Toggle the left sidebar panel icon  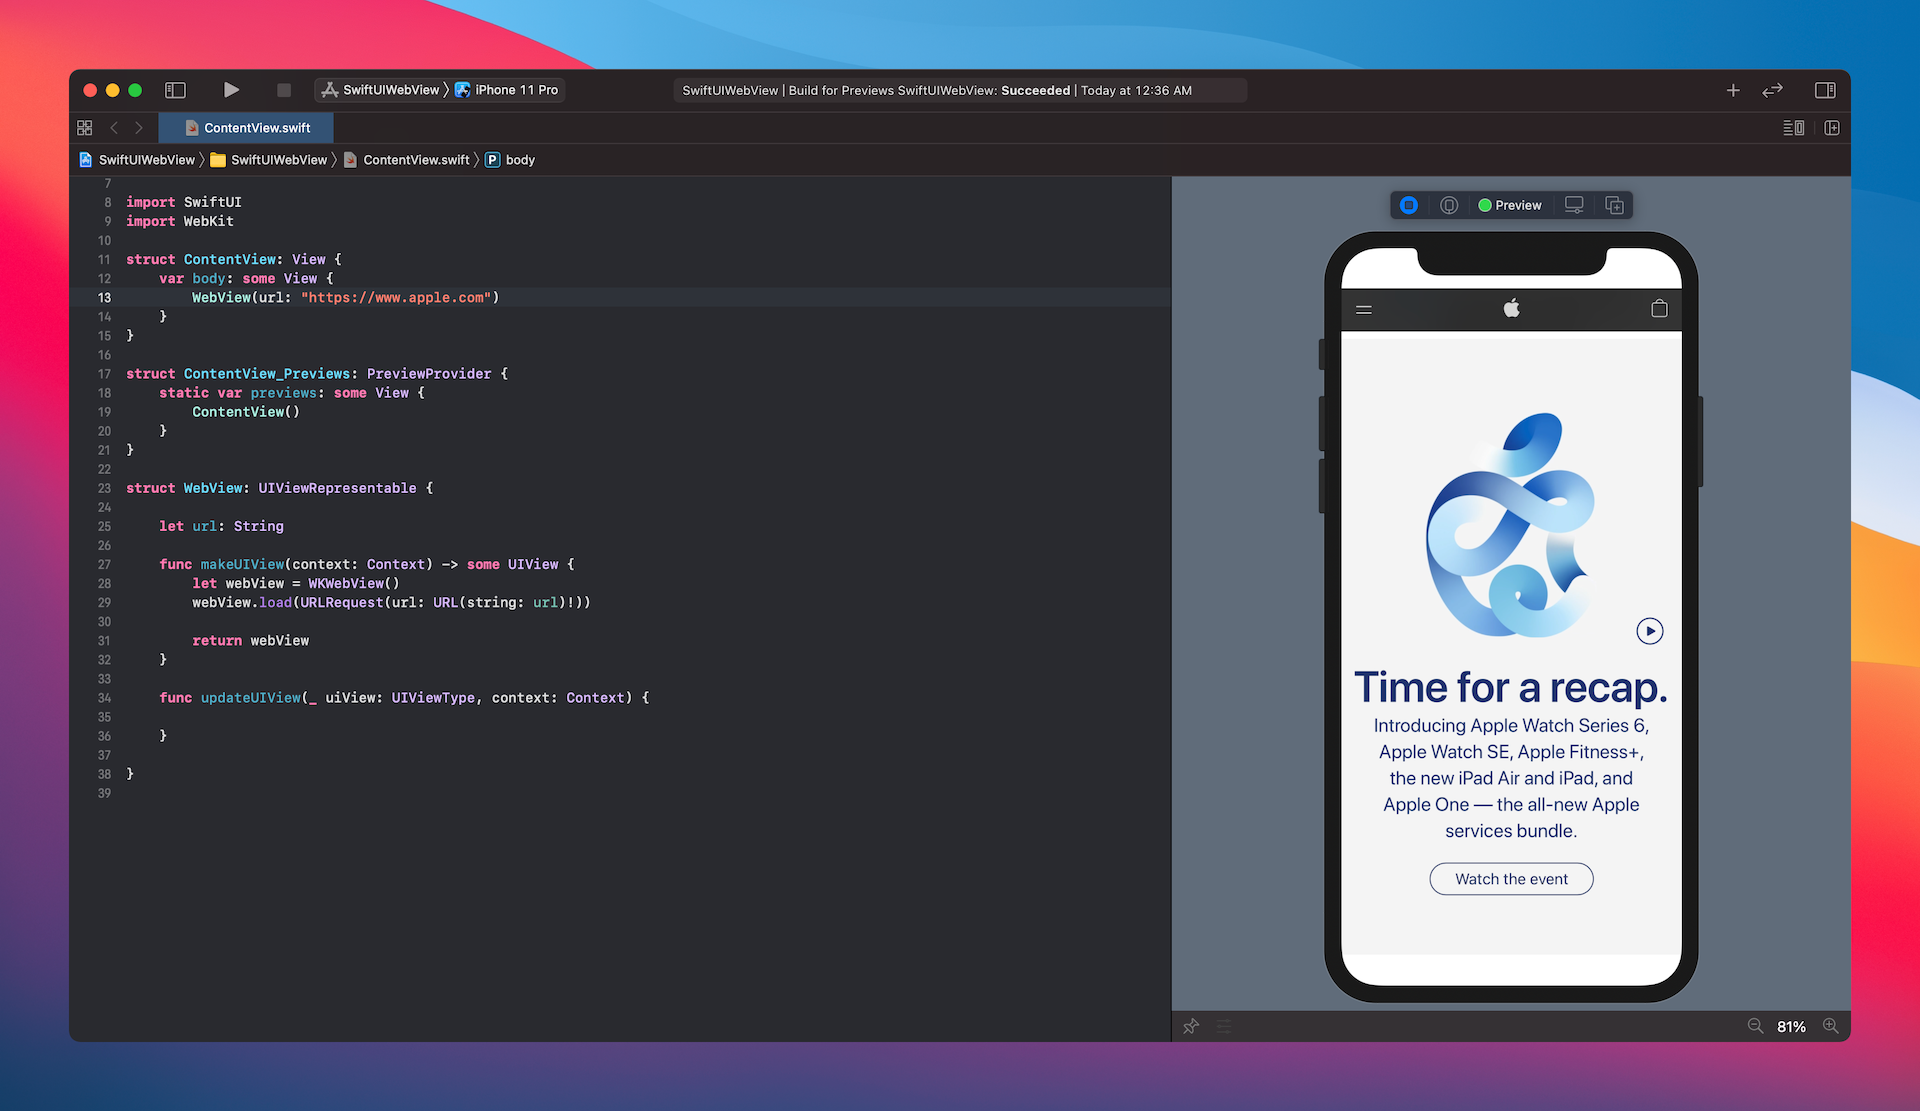point(173,90)
